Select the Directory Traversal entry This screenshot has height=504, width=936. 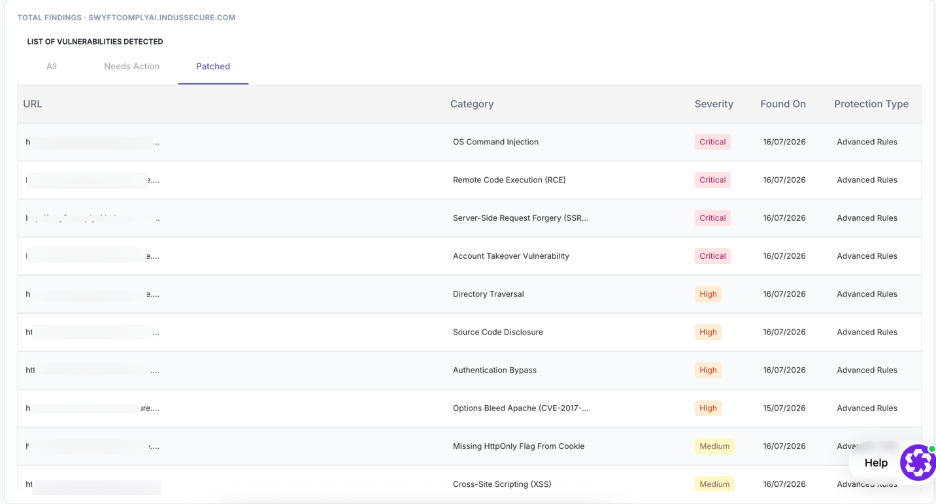point(488,294)
